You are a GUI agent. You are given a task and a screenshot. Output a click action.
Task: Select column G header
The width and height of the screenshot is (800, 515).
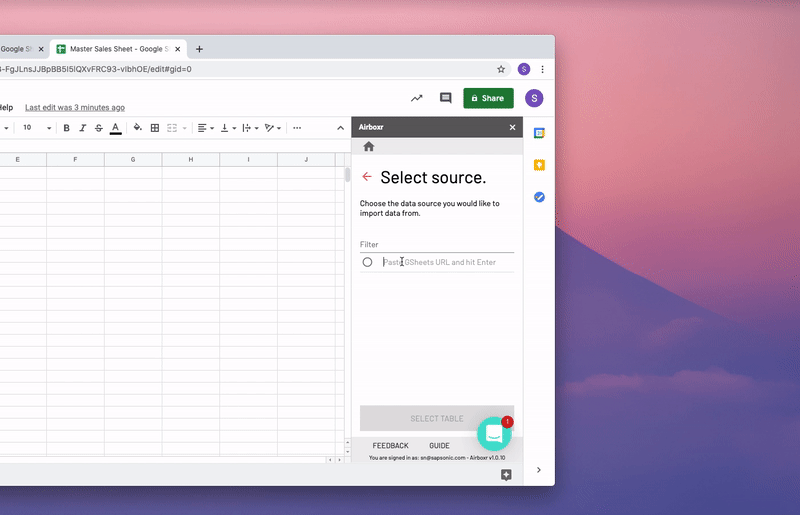click(133, 160)
